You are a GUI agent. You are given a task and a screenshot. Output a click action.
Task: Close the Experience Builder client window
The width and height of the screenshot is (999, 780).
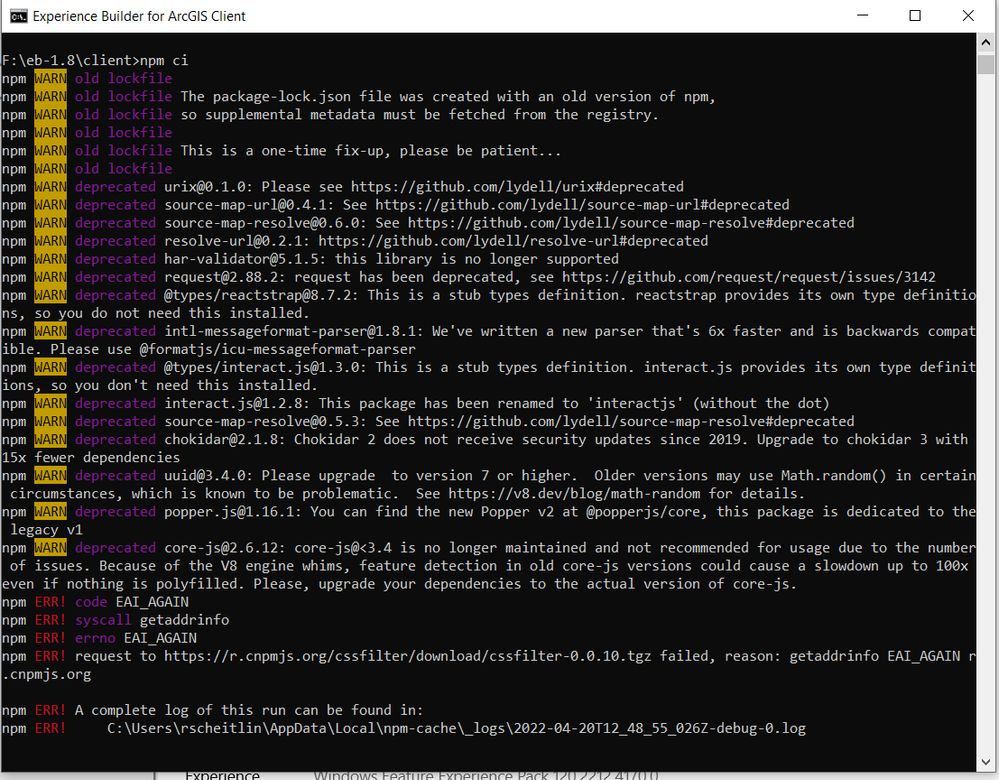(x=968, y=16)
